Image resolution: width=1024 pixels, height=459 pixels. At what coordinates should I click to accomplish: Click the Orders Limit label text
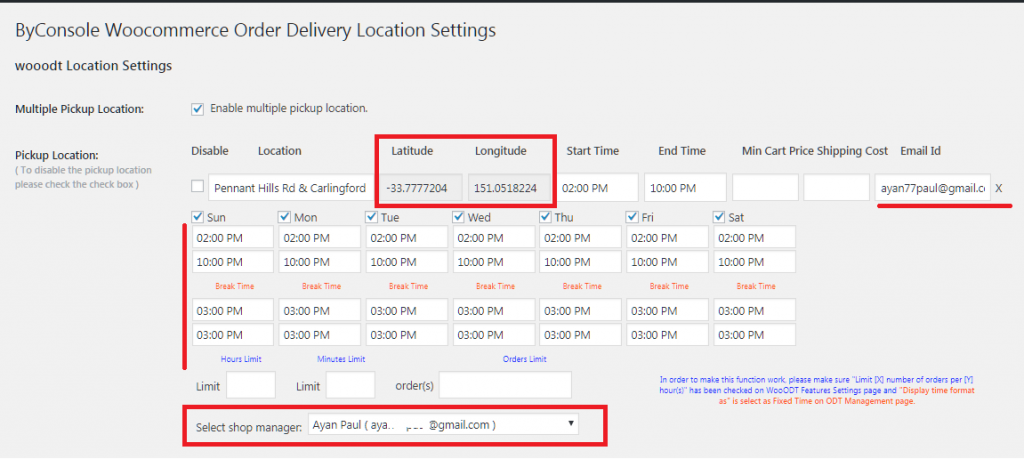524,359
